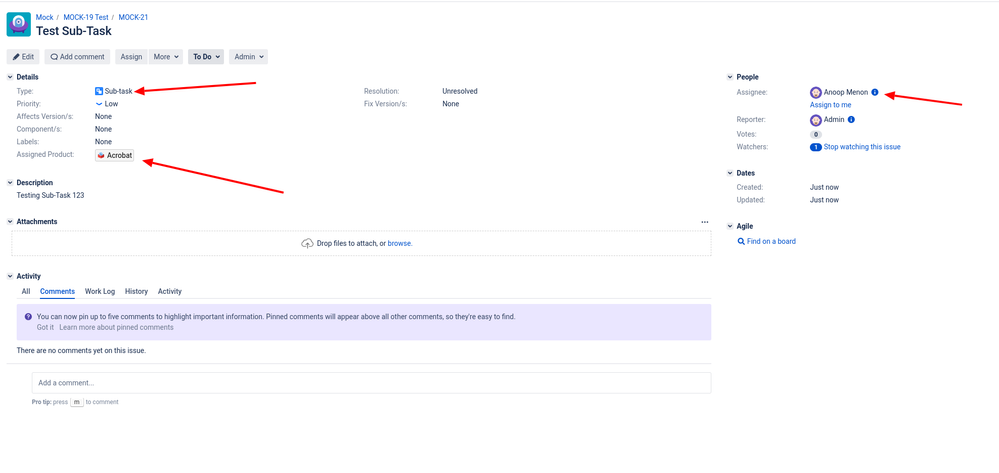Click Stop watching this issue link

click(862, 147)
